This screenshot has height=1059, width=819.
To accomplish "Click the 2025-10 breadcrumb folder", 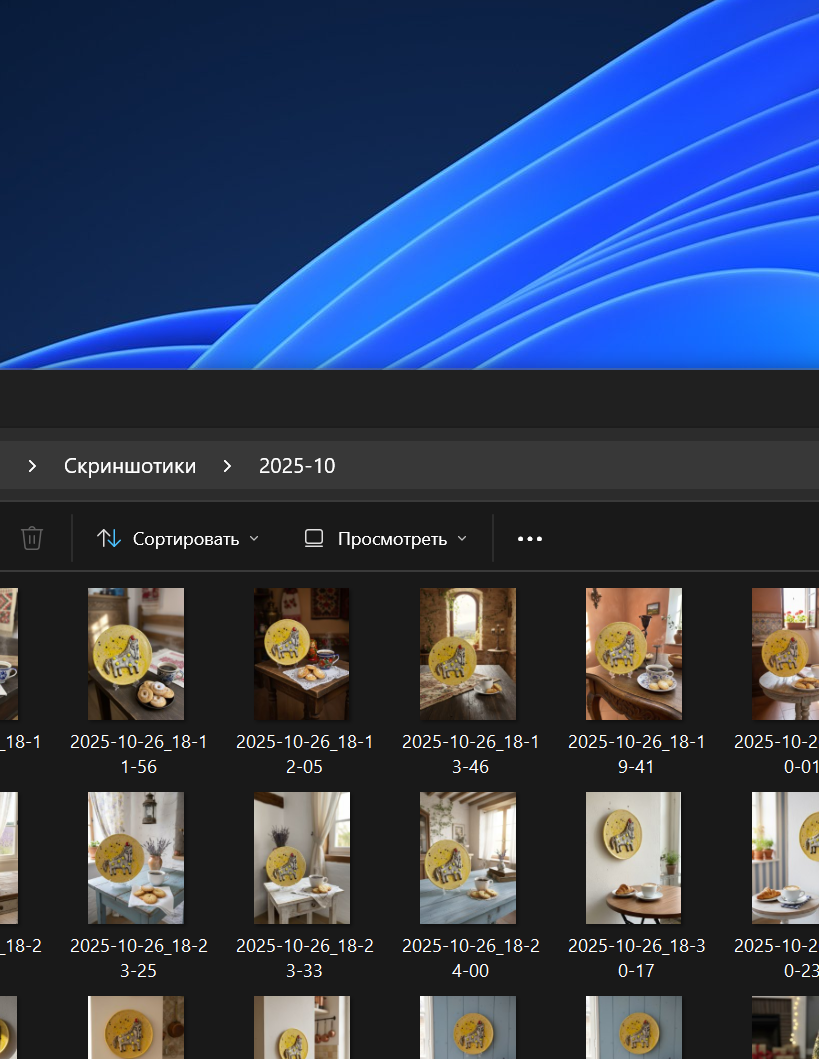I will [x=297, y=465].
